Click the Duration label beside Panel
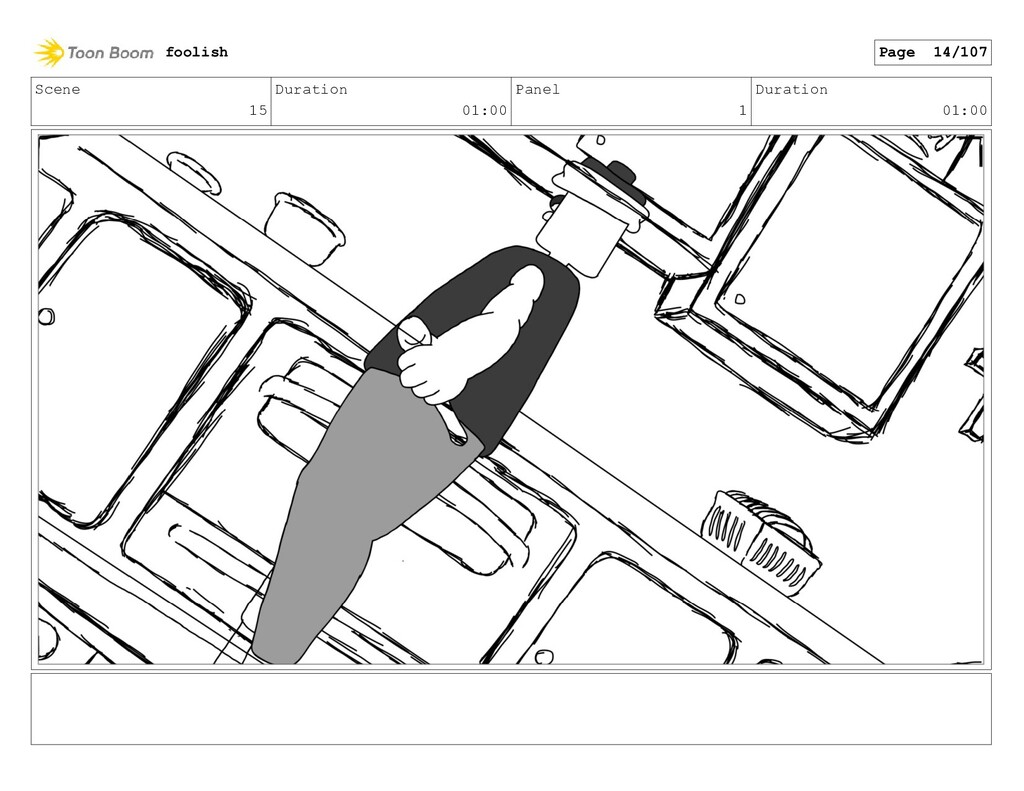The height and width of the screenshot is (791, 1024). (792, 89)
